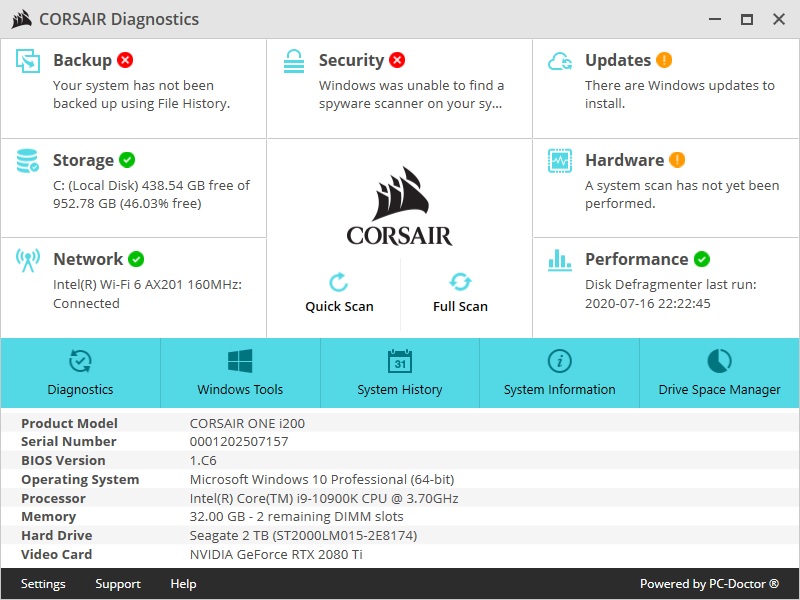
Task: Open the System History tab
Action: tap(400, 373)
